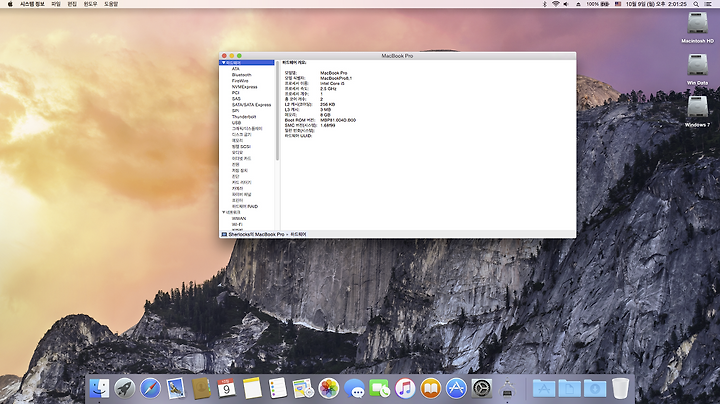This screenshot has height=404, width=720.
Task: Select FireWire in hardware sidebar
Action: [x=240, y=81]
